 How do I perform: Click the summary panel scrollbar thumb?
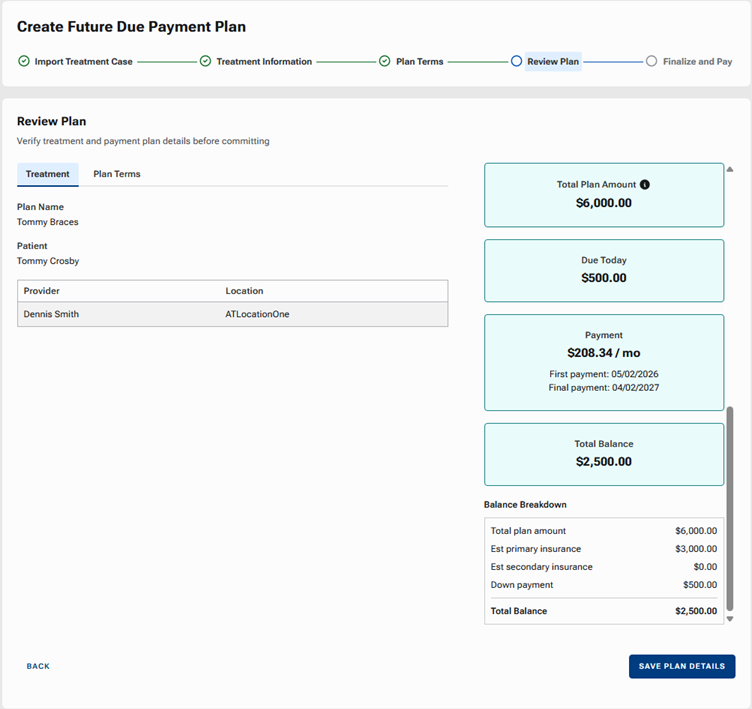click(730, 508)
